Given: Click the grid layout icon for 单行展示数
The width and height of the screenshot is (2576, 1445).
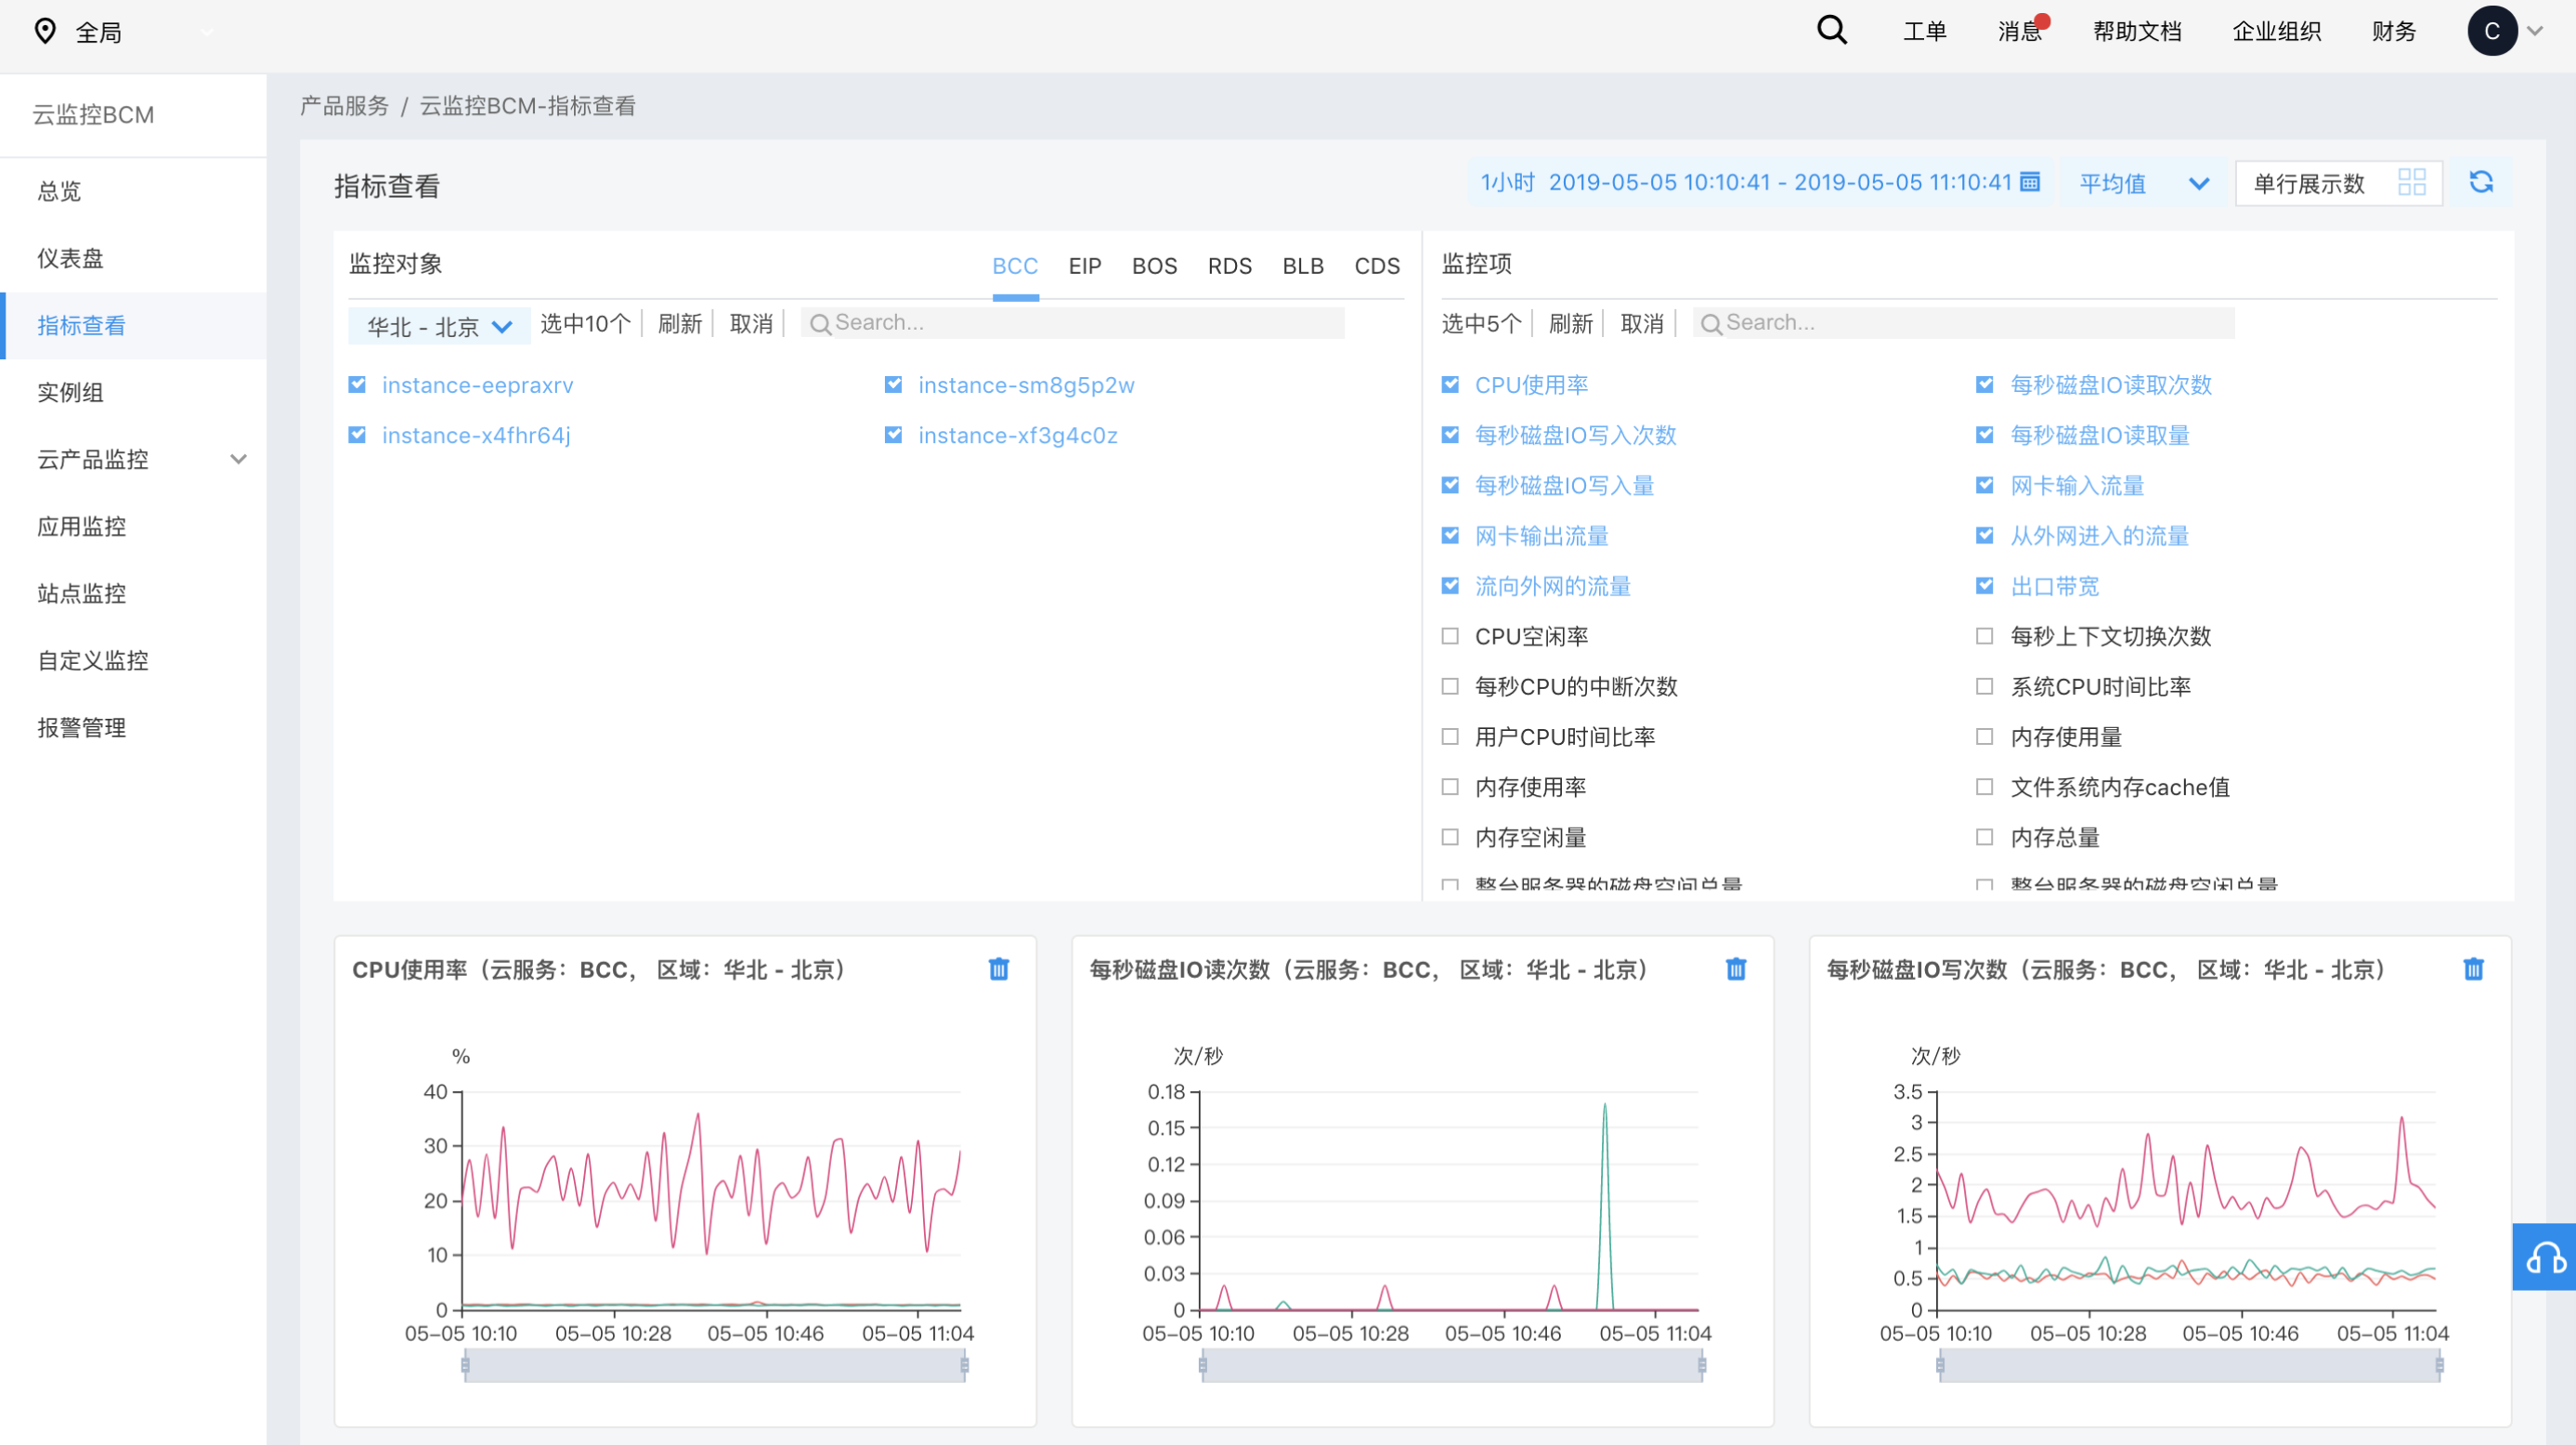Looking at the screenshot, I should coord(2411,183).
